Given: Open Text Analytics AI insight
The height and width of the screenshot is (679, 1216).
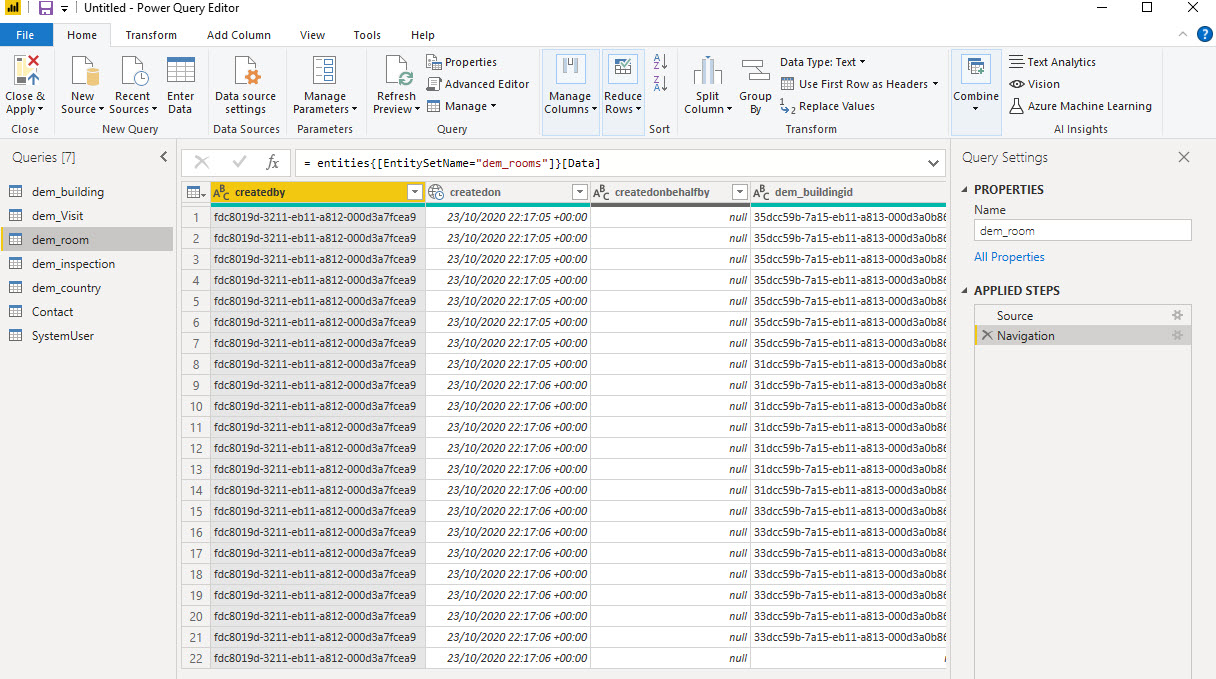Looking at the screenshot, I should pos(1052,62).
